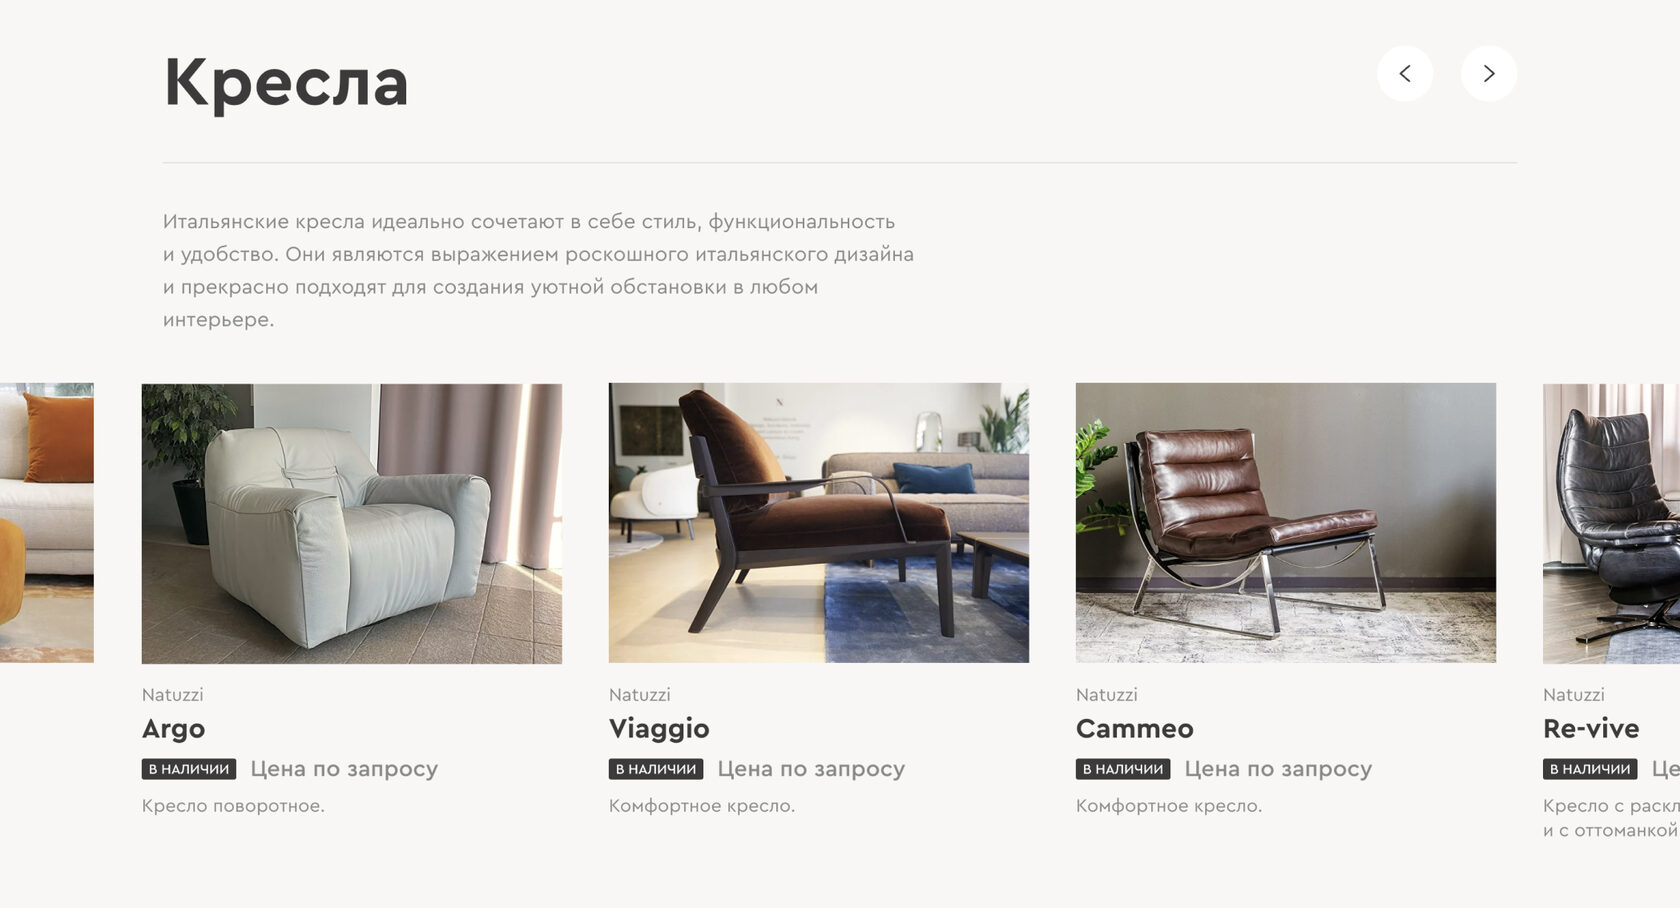This screenshot has height=908, width=1680.
Task: Click 'Цена по запросу' for Argo
Action: coord(344,769)
